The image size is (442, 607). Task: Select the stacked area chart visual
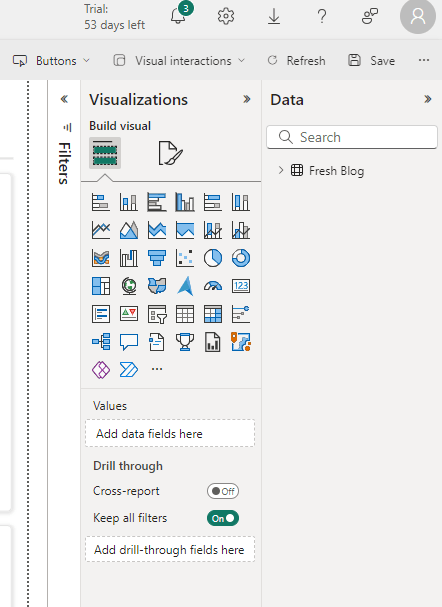157,230
